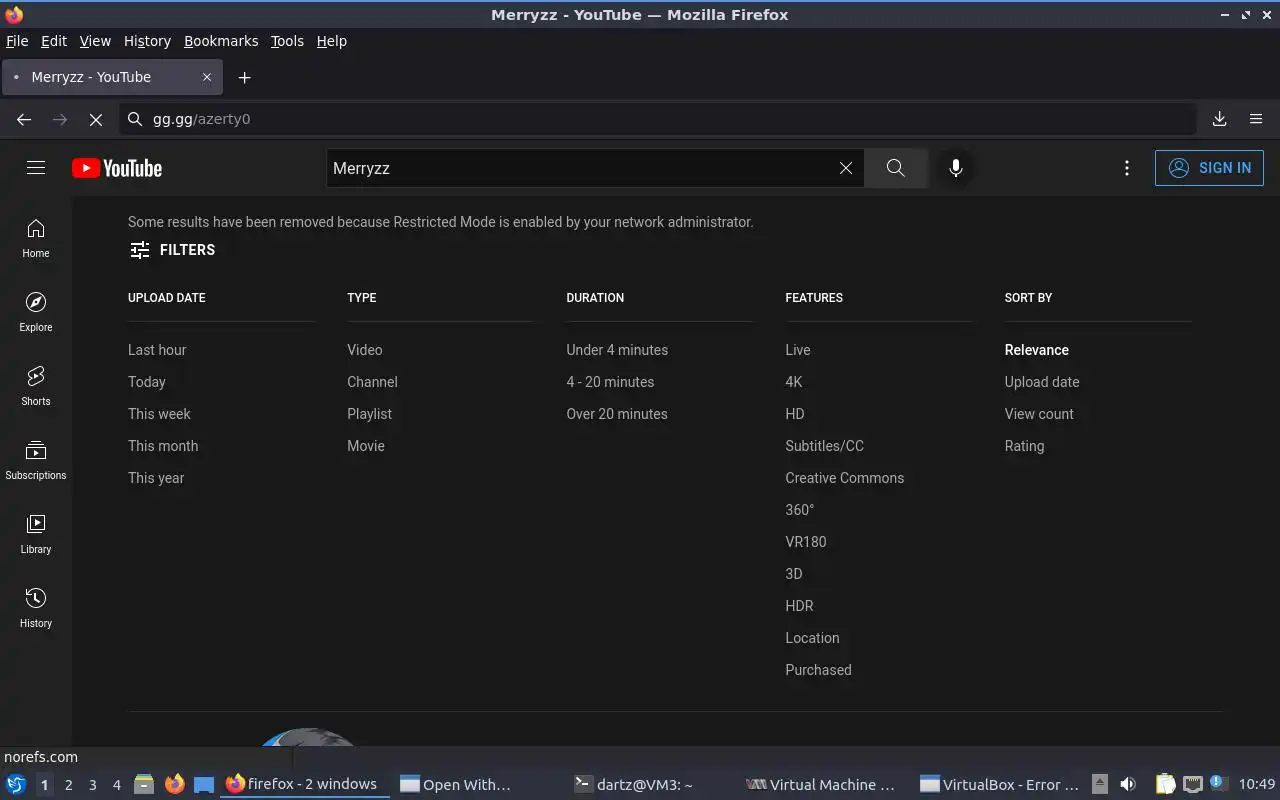Filter uploads by This month
1280x800 pixels.
(x=163, y=446)
